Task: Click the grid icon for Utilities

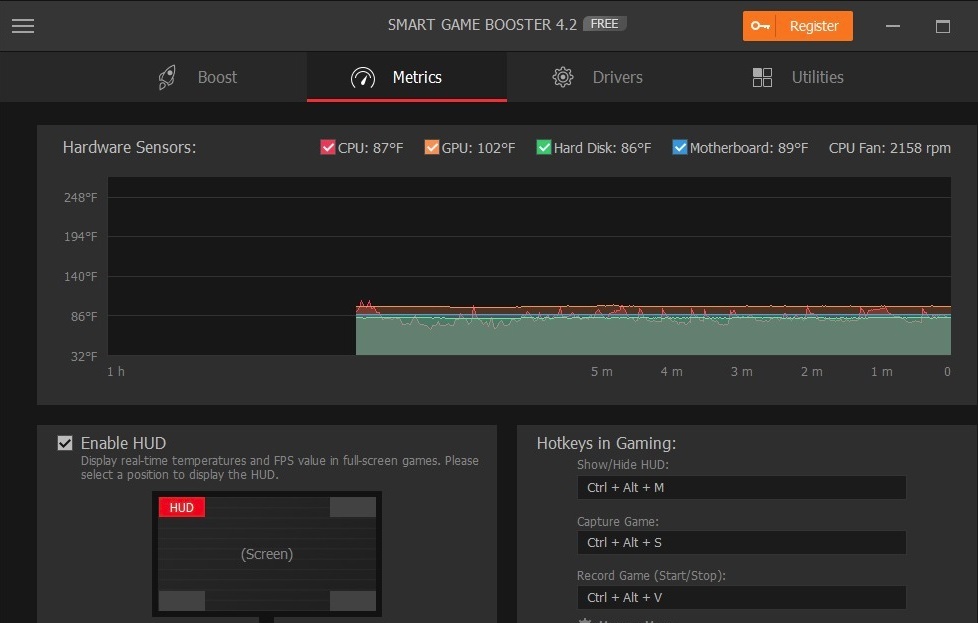Action: pyautogui.click(x=762, y=78)
